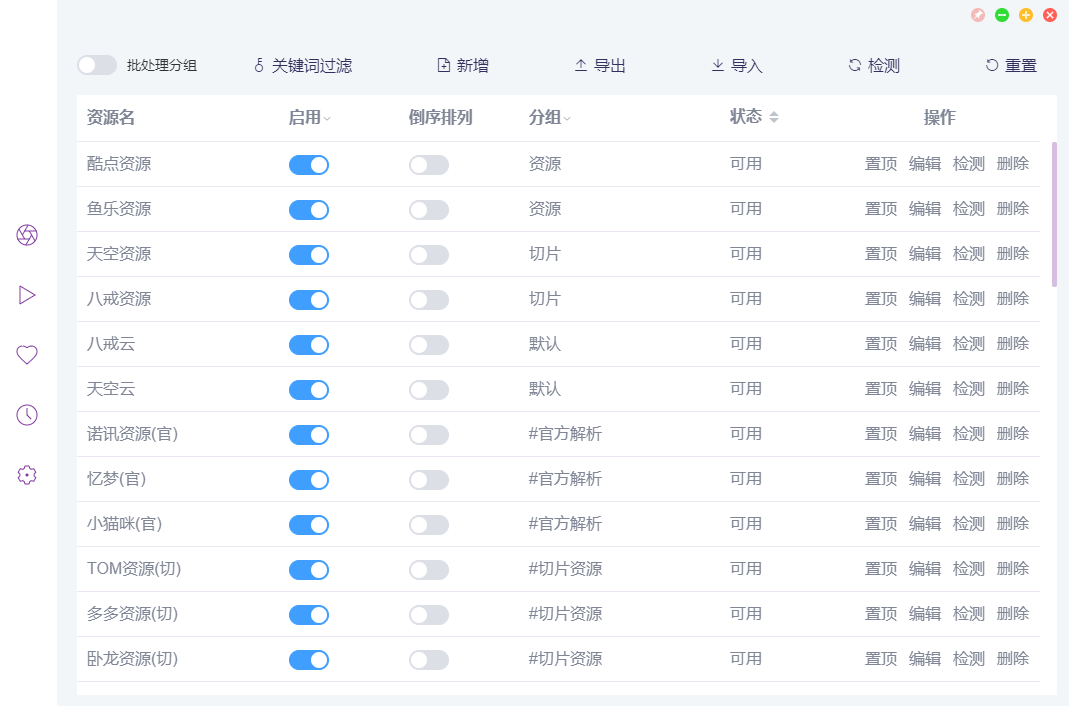The width and height of the screenshot is (1069, 706).
Task: Click 导出 in the toolbar
Action: (600, 66)
